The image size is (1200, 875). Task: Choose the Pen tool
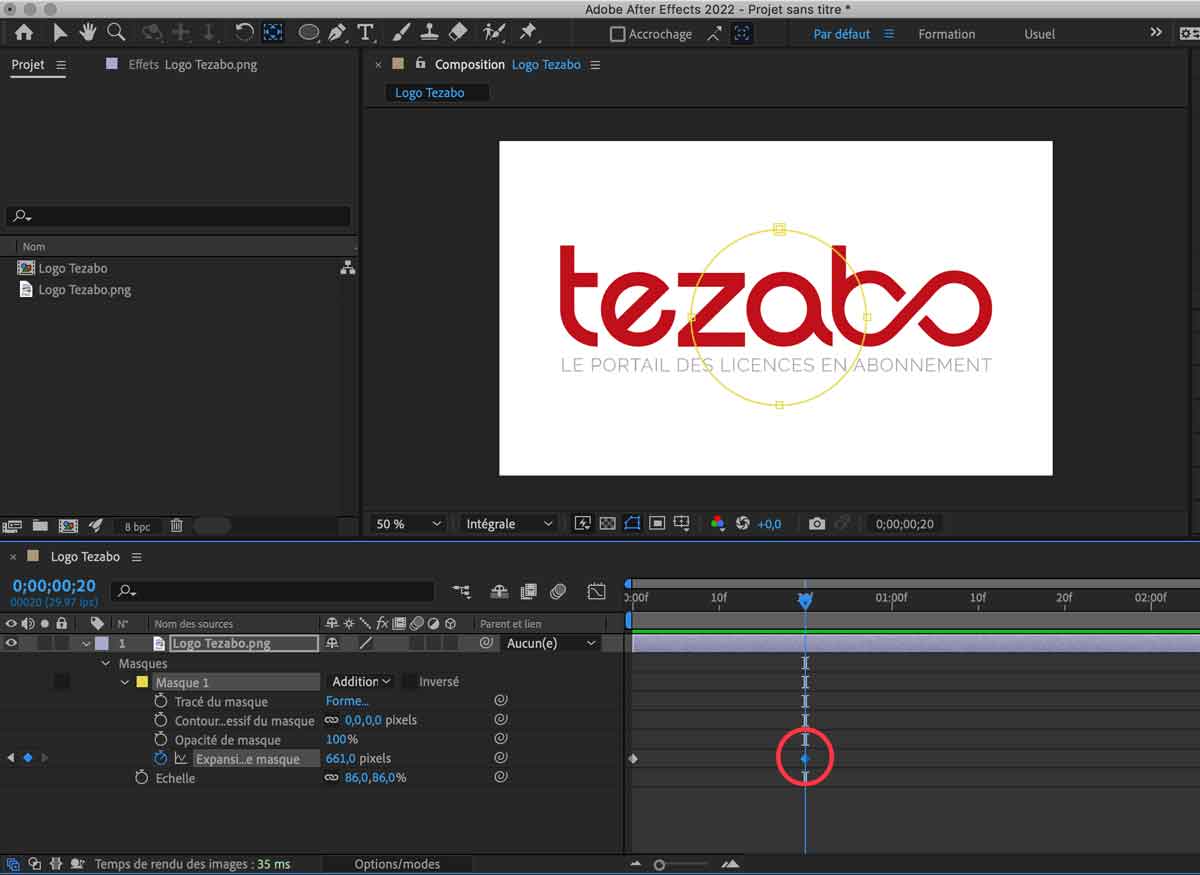tap(337, 33)
